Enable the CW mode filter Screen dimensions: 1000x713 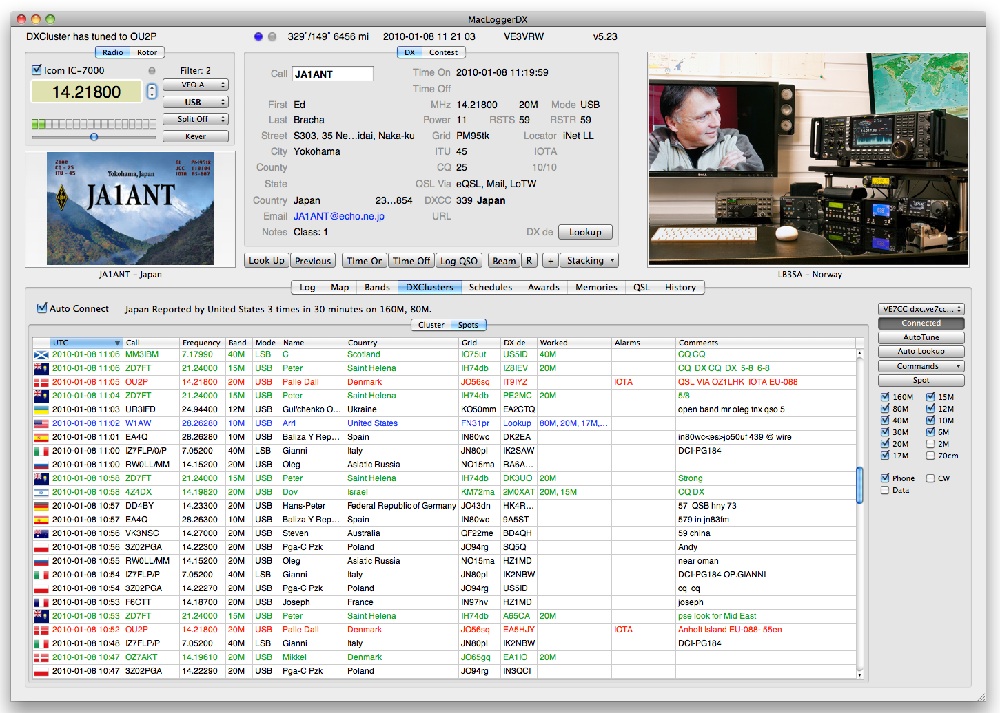(930, 478)
